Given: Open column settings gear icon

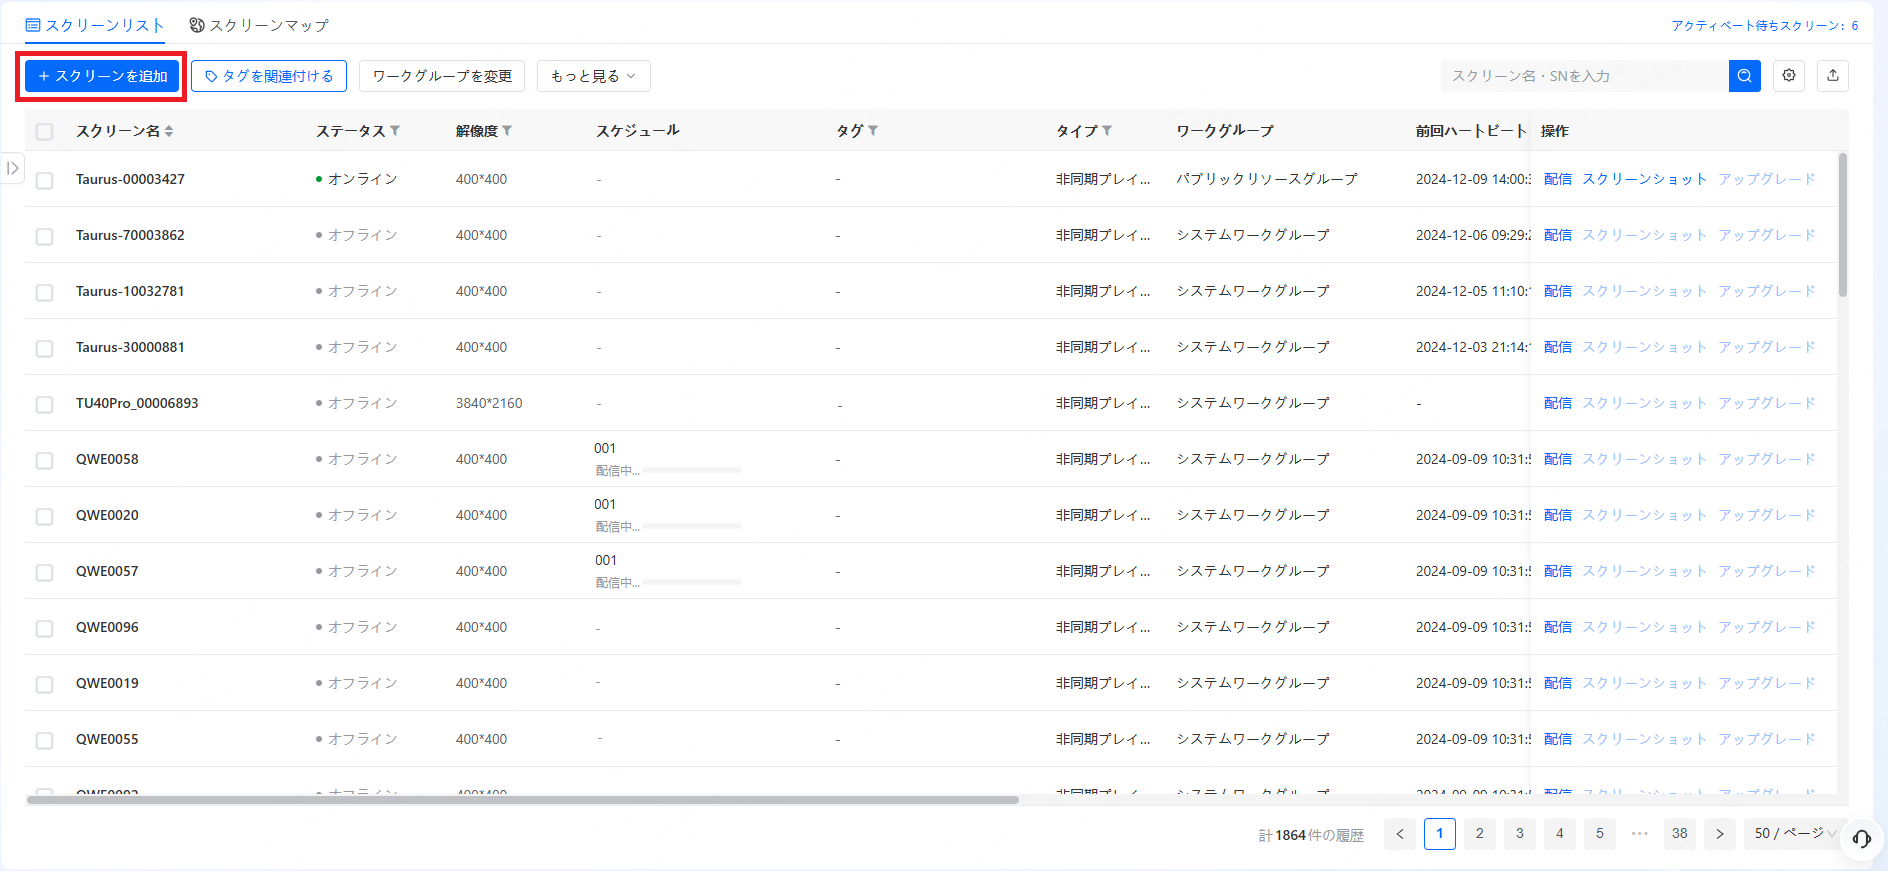Looking at the screenshot, I should 1789,76.
